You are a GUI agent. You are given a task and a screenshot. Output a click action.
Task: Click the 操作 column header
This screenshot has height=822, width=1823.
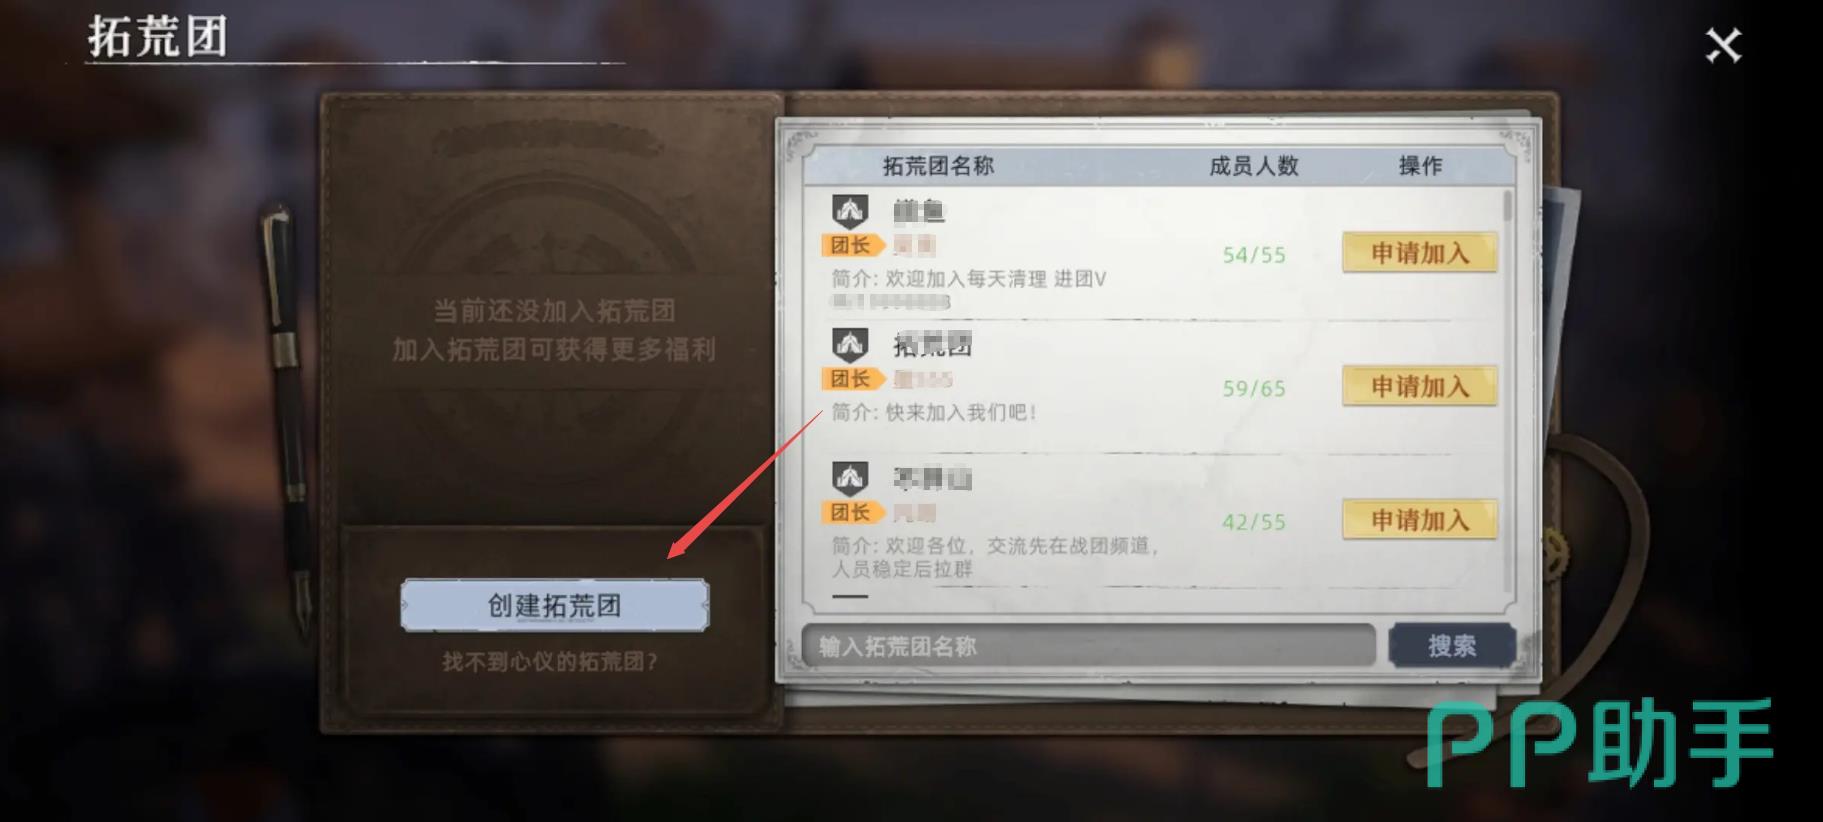pyautogui.click(x=1420, y=166)
